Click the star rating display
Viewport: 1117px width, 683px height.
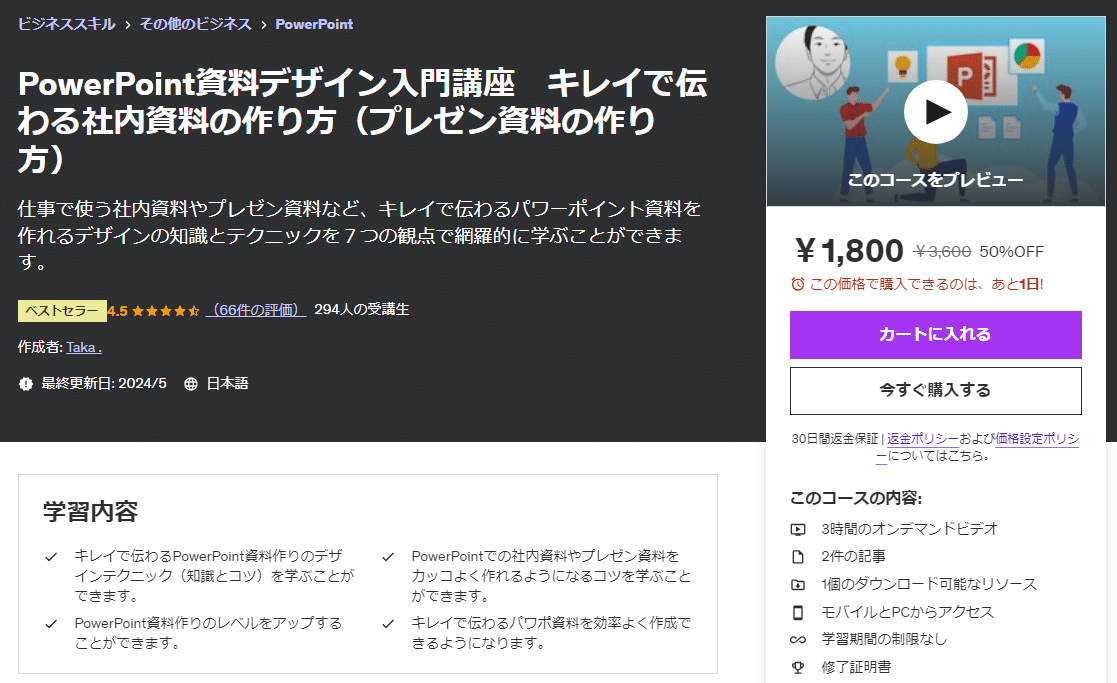[165, 311]
